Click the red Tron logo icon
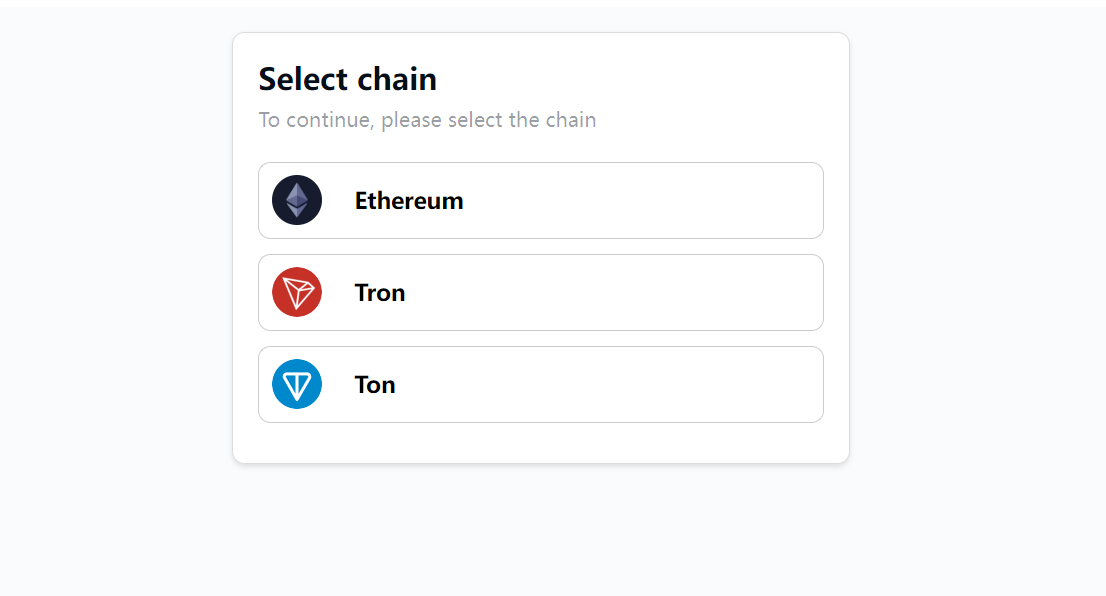Screen dimensions: 1106x596 (x=297, y=292)
